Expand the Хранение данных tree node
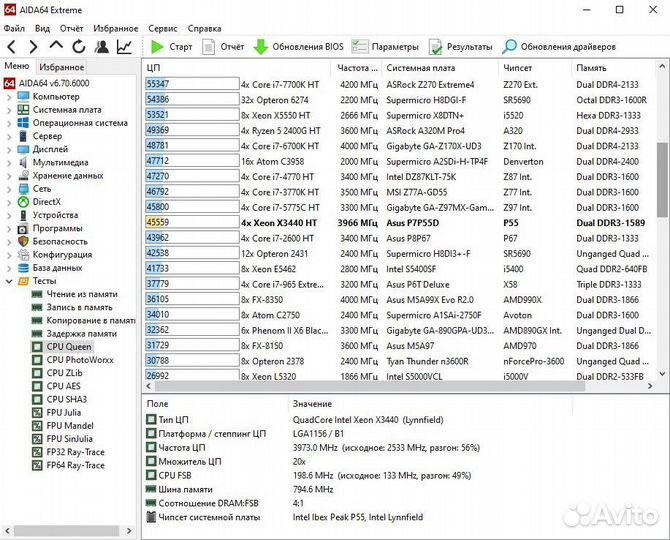 click(9, 176)
